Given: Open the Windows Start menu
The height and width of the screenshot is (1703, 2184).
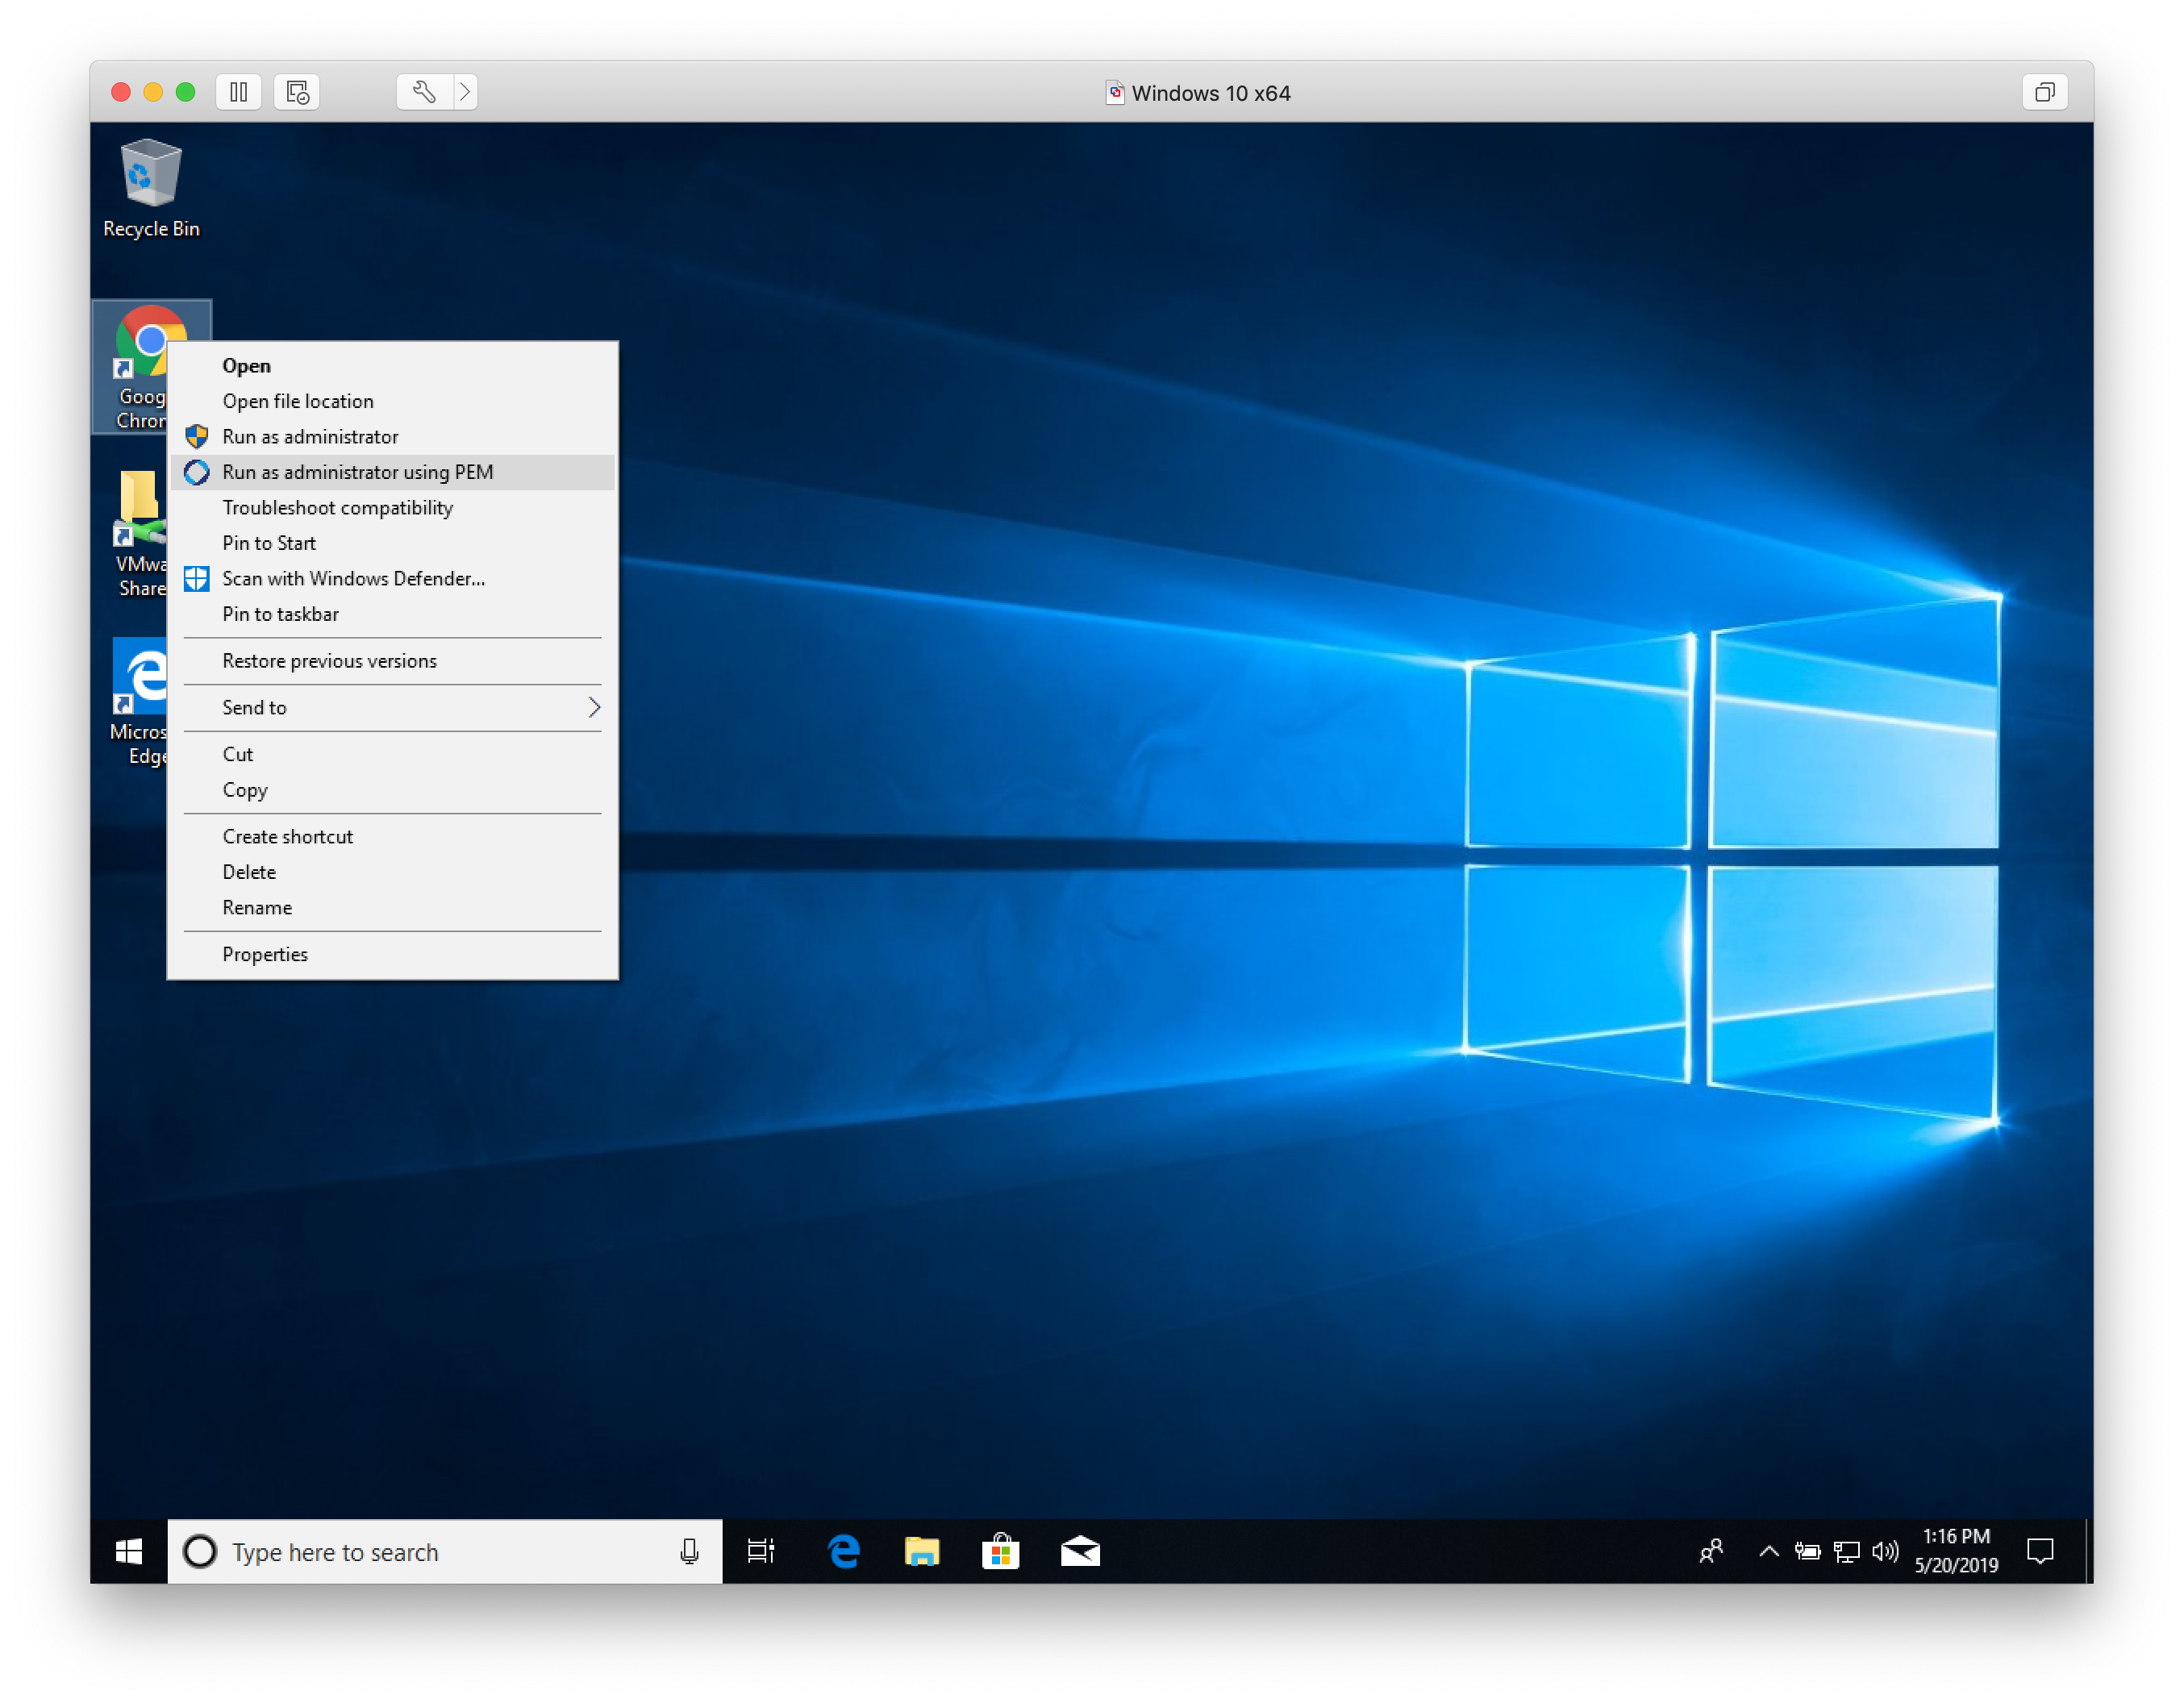Looking at the screenshot, I should tap(129, 1551).
